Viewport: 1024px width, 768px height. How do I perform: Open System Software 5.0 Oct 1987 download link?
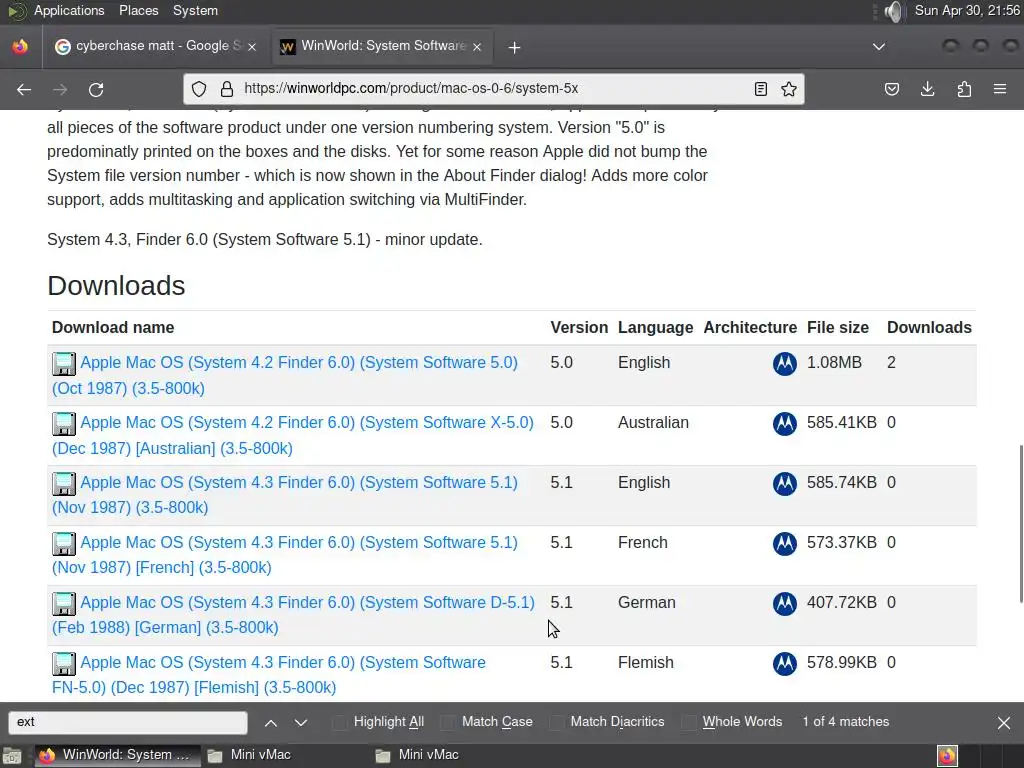285,376
